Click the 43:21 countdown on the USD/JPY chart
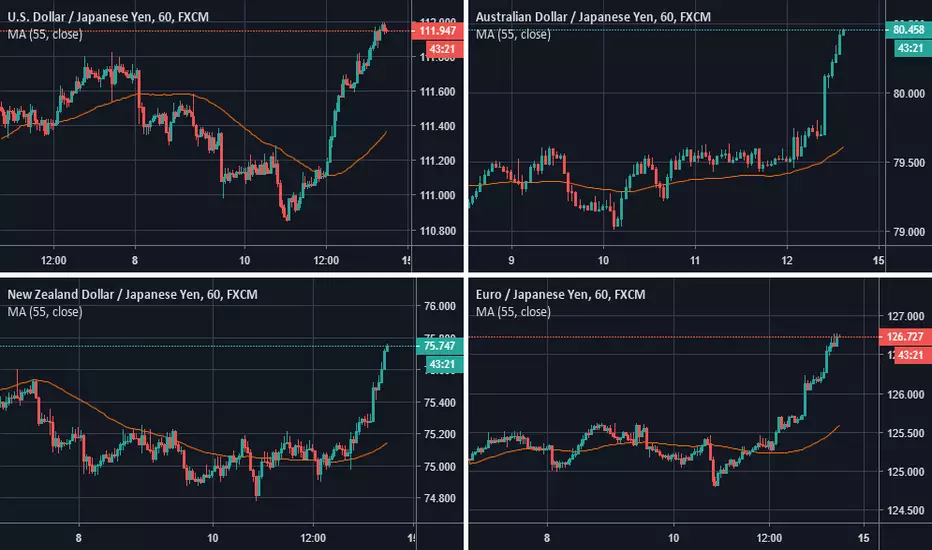Screen dimensions: 932x550 click(440, 49)
